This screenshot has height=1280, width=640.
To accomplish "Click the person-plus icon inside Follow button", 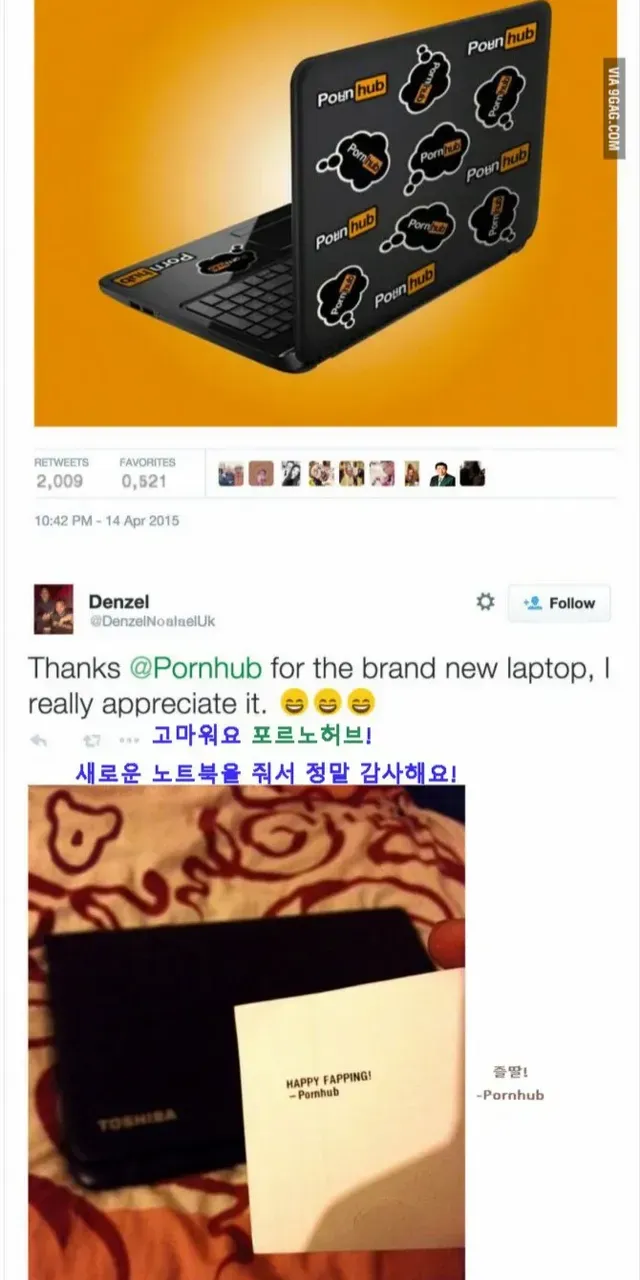I will tap(533, 603).
